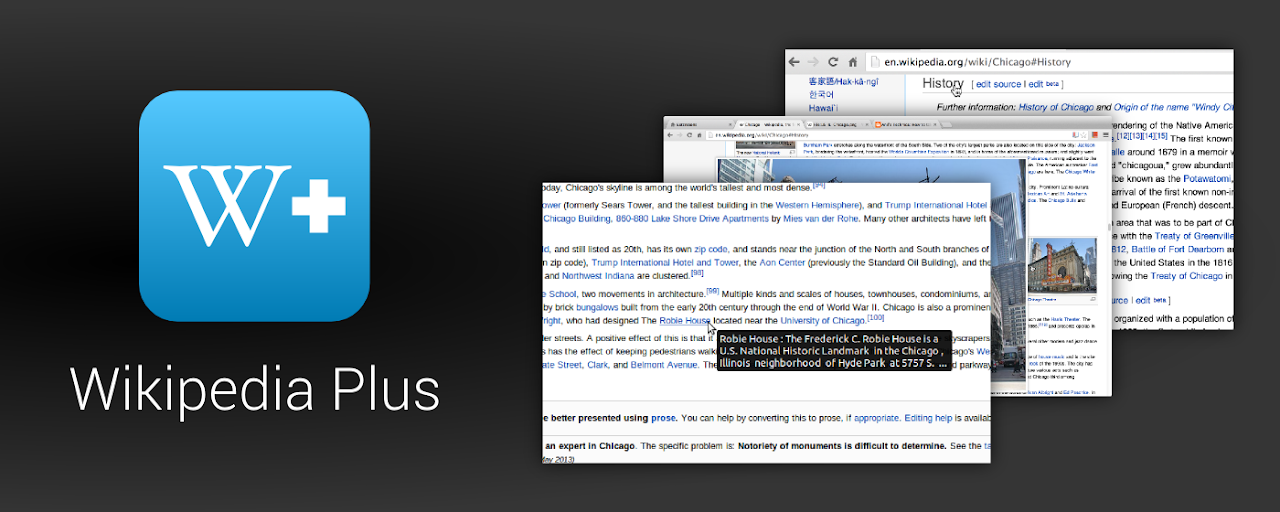
Task: Open the Robie House link
Action: click(685, 321)
